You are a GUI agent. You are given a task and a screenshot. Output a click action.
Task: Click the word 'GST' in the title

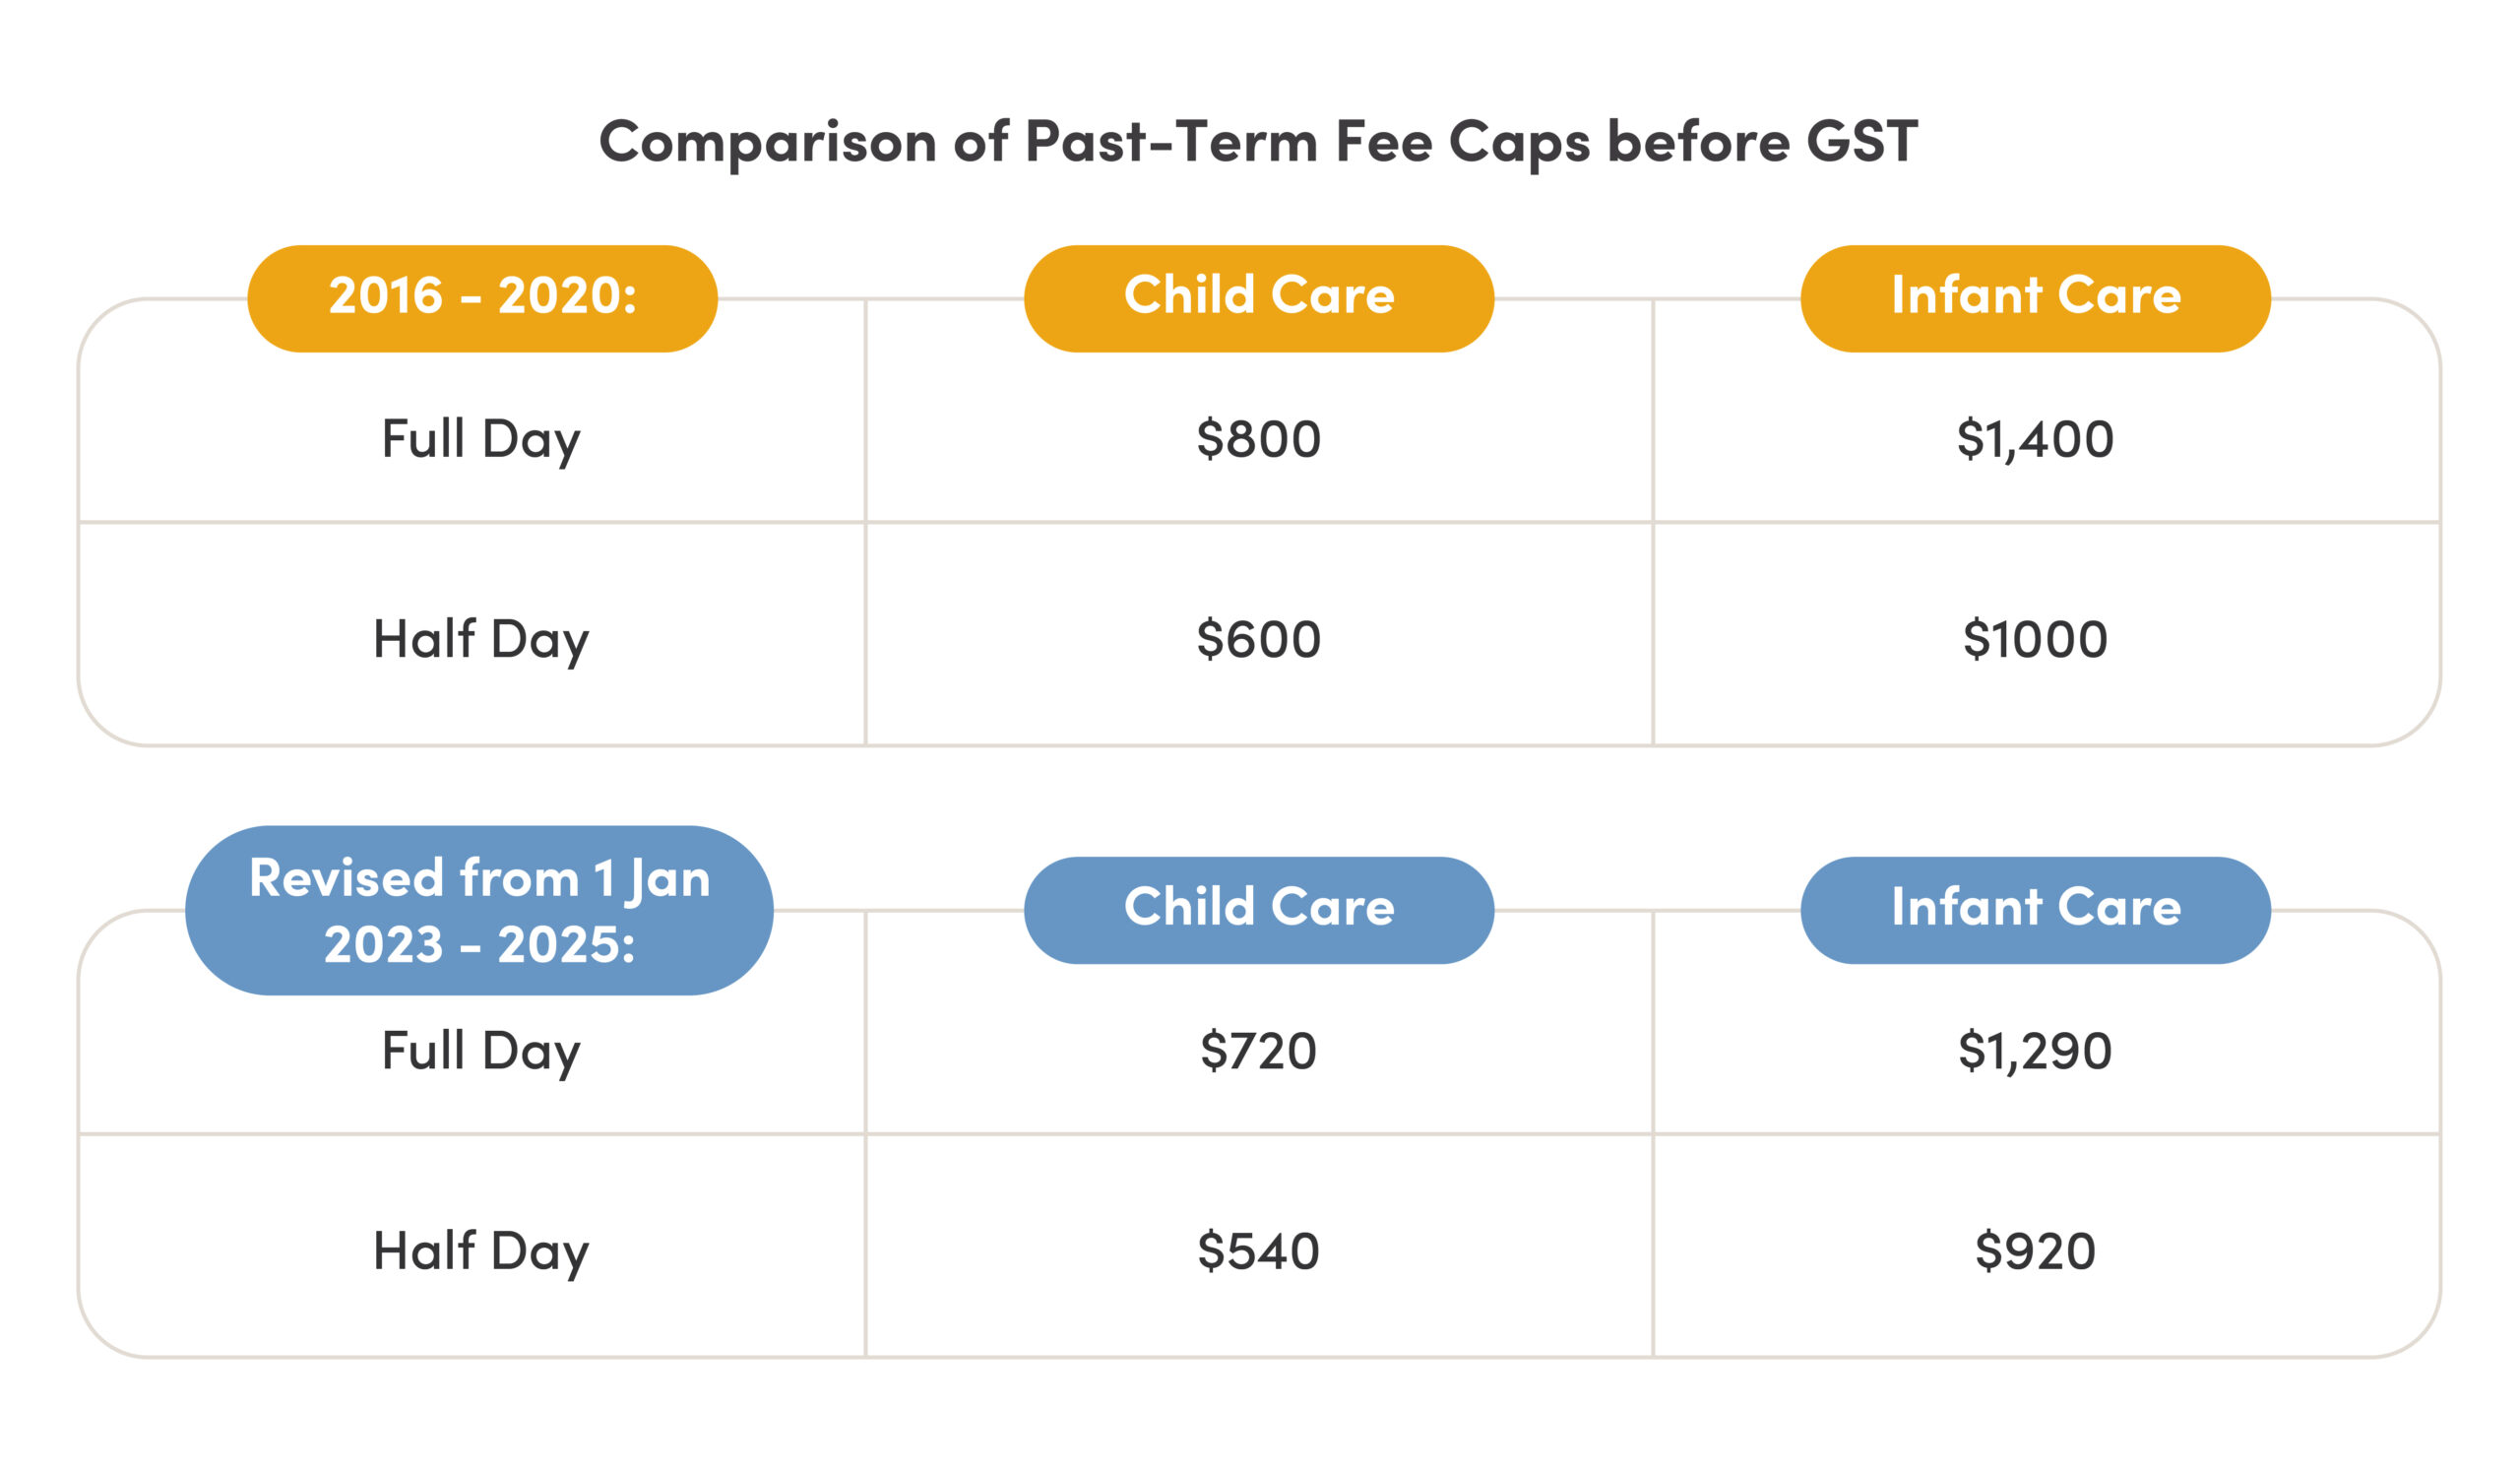click(x=1862, y=142)
